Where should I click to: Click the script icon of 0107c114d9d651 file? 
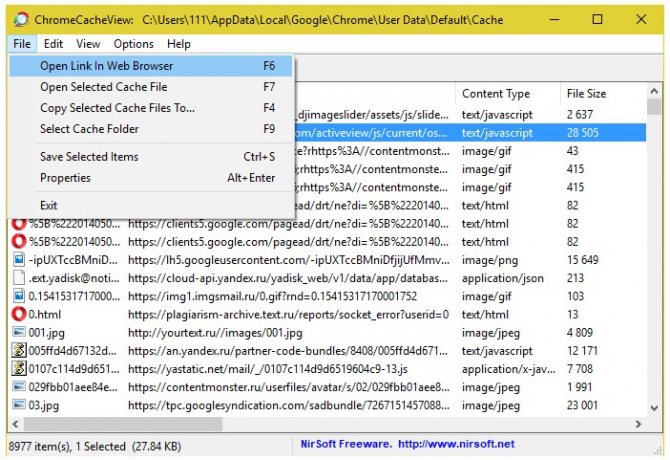18,368
